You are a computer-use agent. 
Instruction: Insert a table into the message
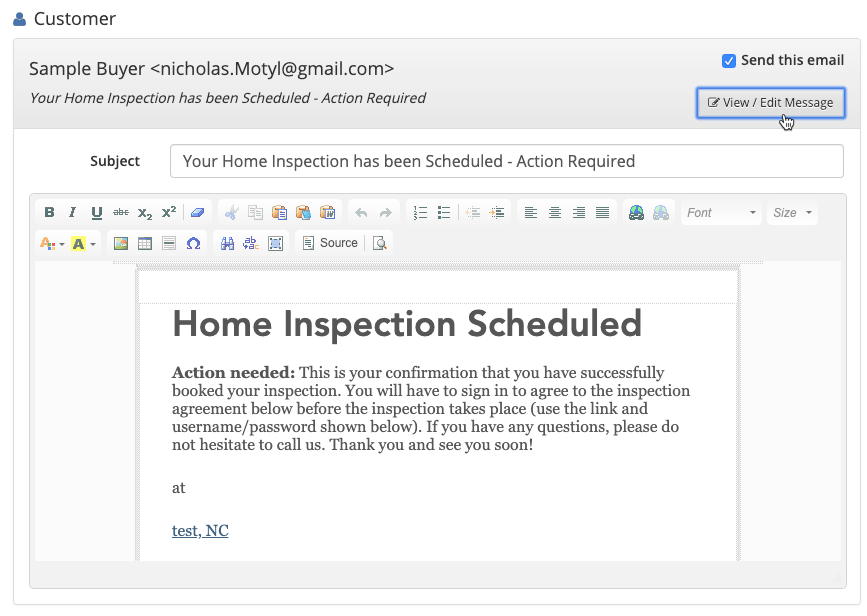tap(145, 243)
